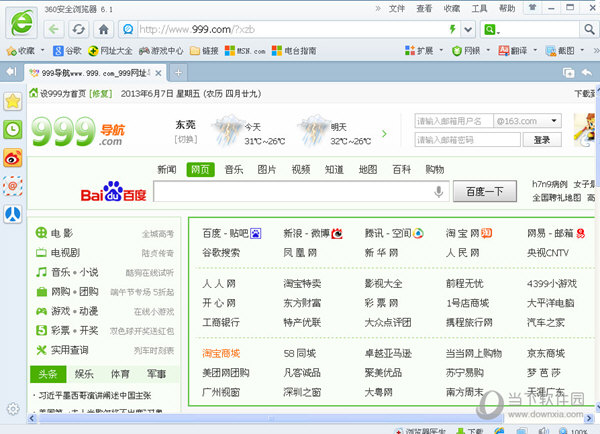Click the 电视剧 TV category icon
This screenshot has width=600, height=434.
click(41, 252)
